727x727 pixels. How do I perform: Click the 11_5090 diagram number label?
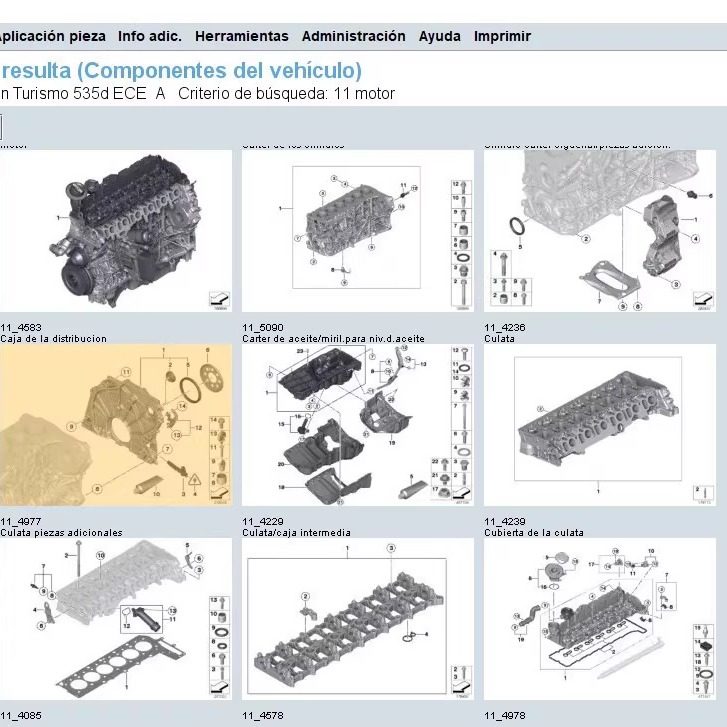263,327
